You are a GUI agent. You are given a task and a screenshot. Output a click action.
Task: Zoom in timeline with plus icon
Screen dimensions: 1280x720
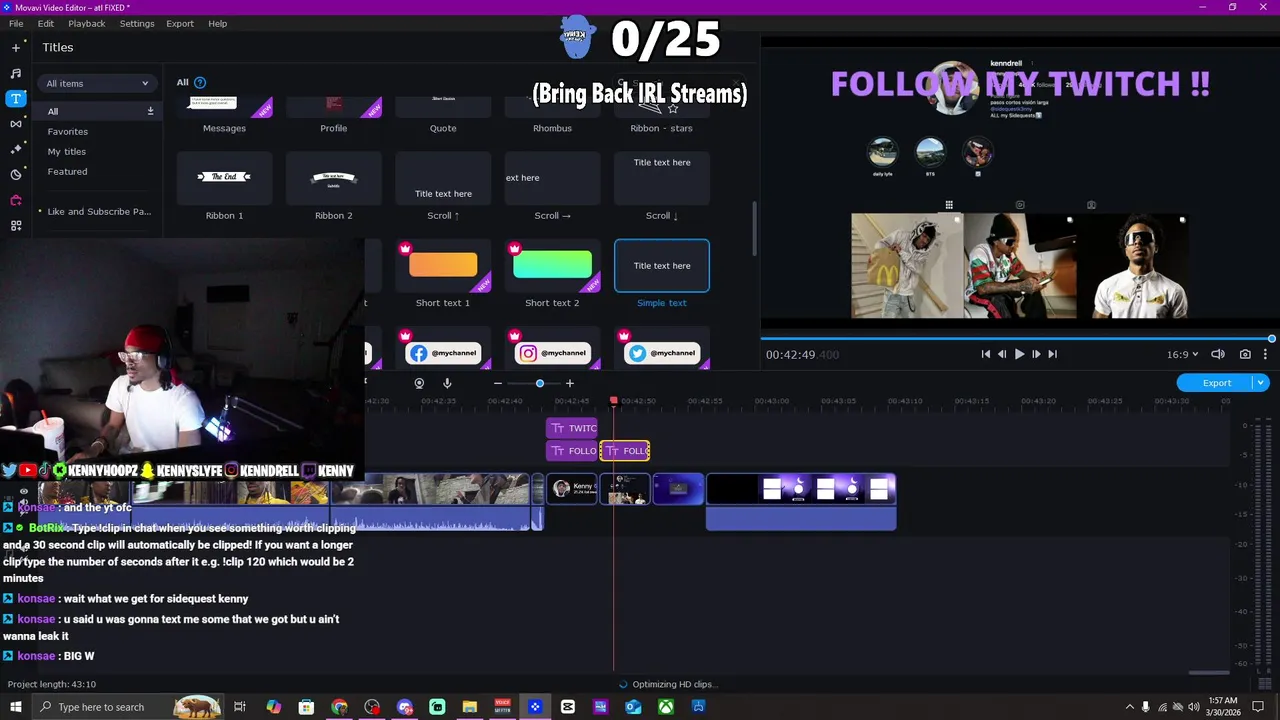pos(570,383)
